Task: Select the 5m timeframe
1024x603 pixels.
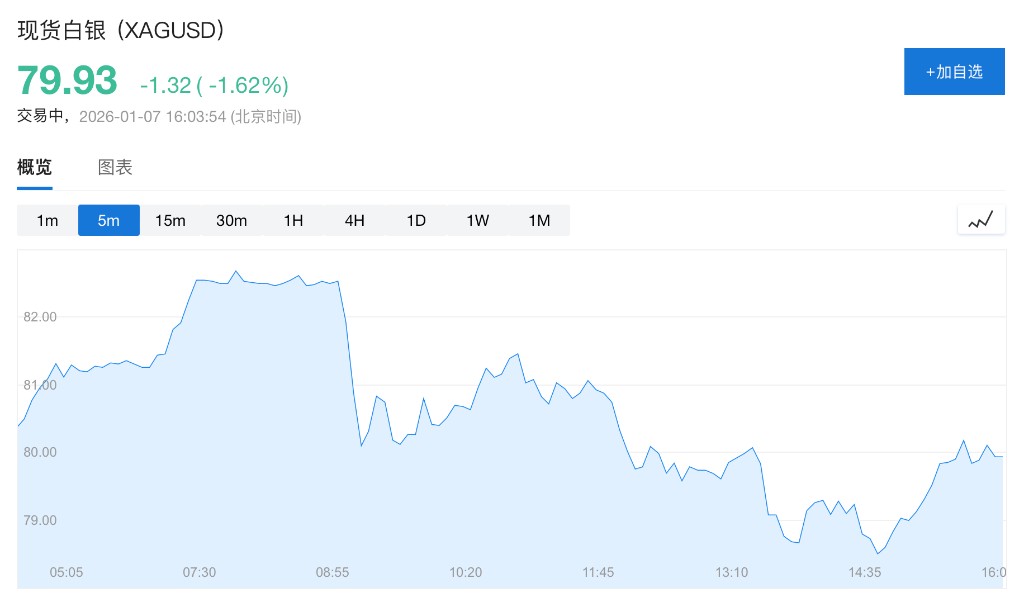Action: [x=109, y=221]
